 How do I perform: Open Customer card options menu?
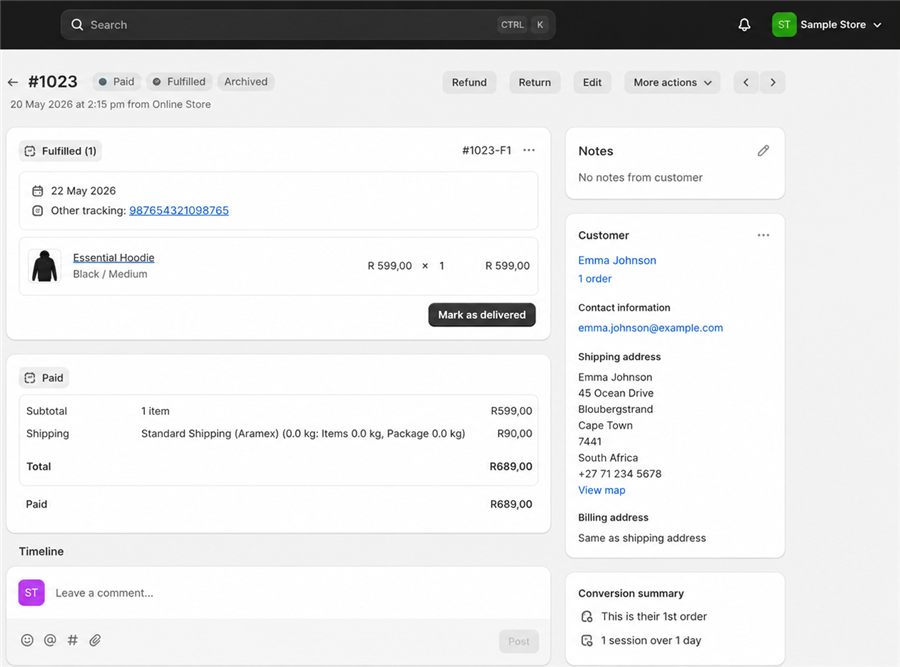[x=763, y=235]
